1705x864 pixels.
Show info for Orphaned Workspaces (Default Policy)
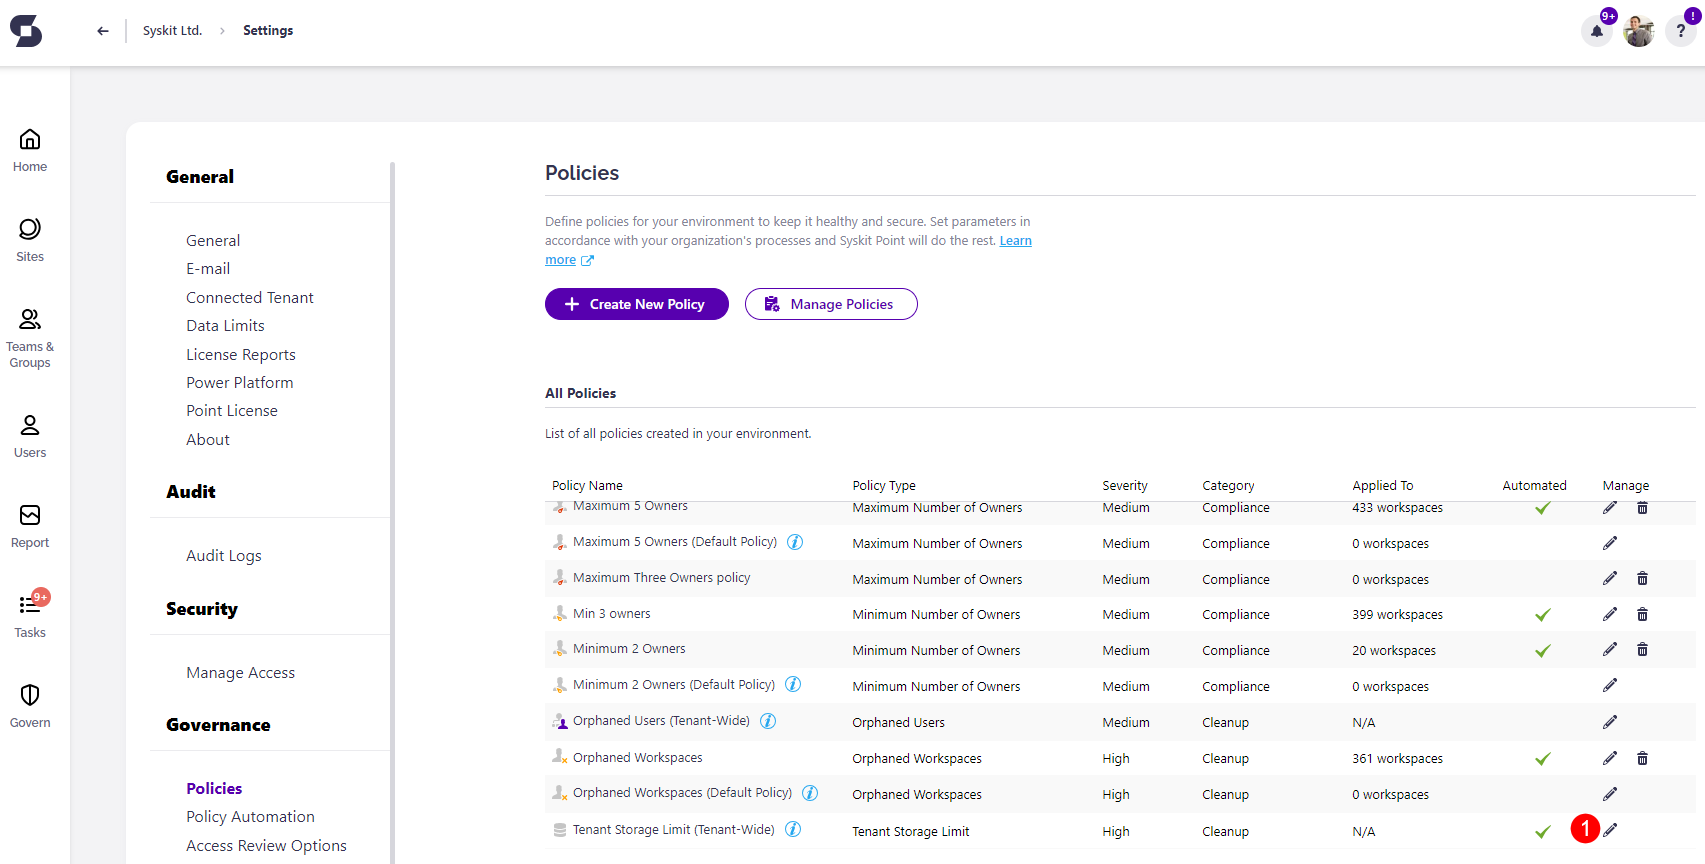[x=810, y=793]
